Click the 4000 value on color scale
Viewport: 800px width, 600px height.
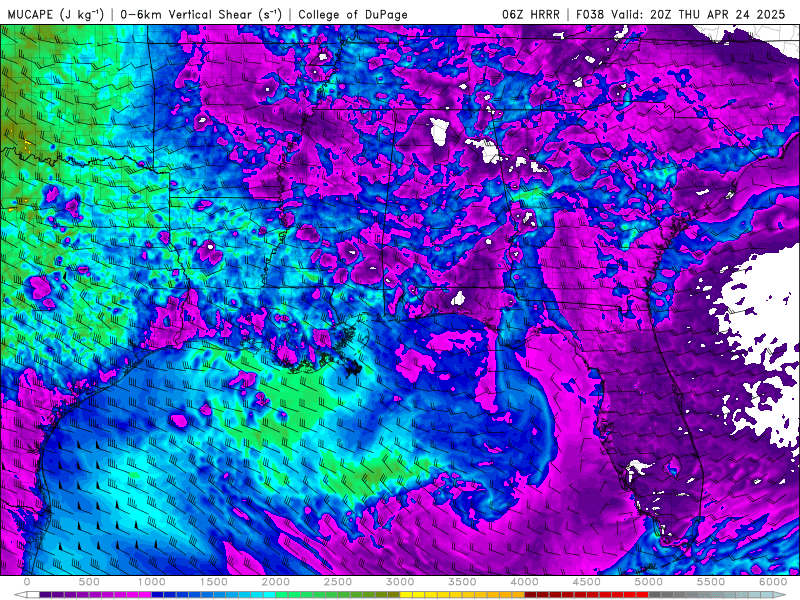(x=524, y=582)
